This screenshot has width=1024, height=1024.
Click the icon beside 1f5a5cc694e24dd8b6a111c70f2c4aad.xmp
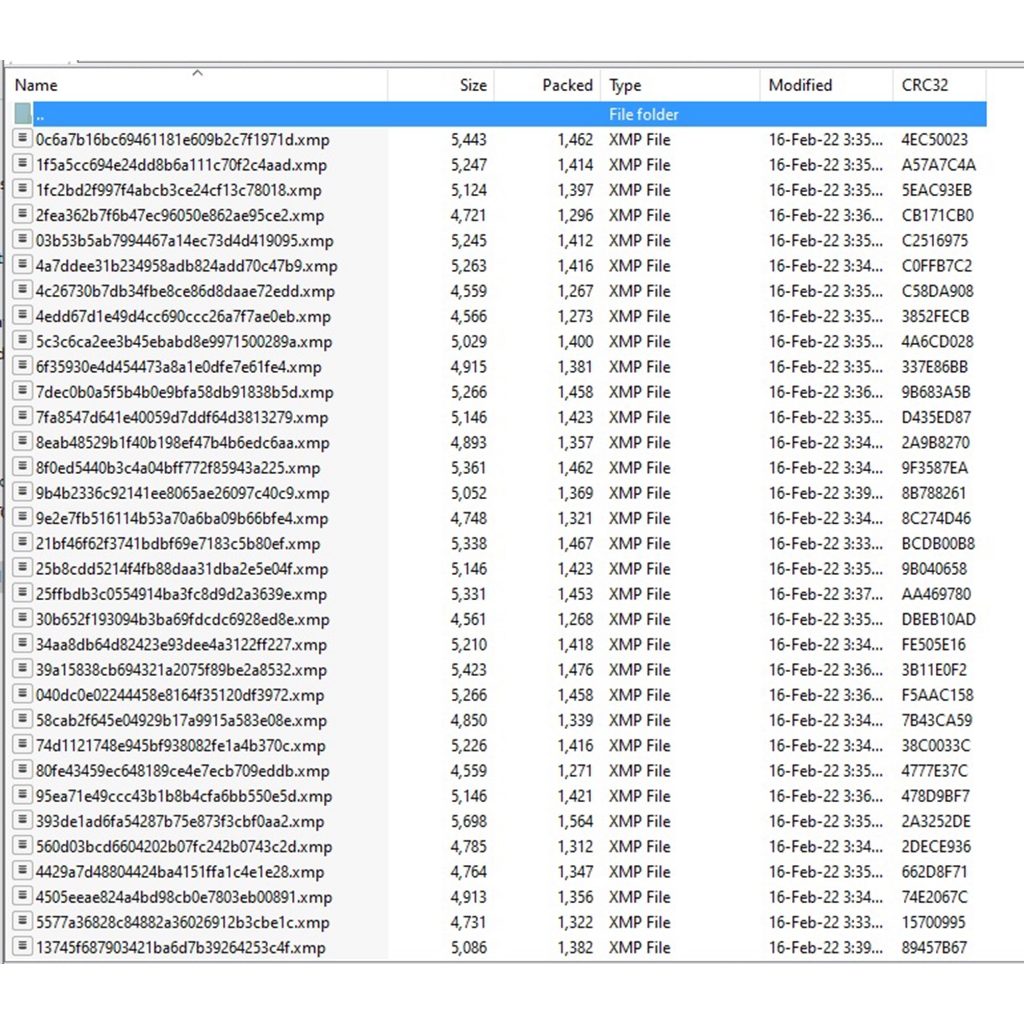23,165
